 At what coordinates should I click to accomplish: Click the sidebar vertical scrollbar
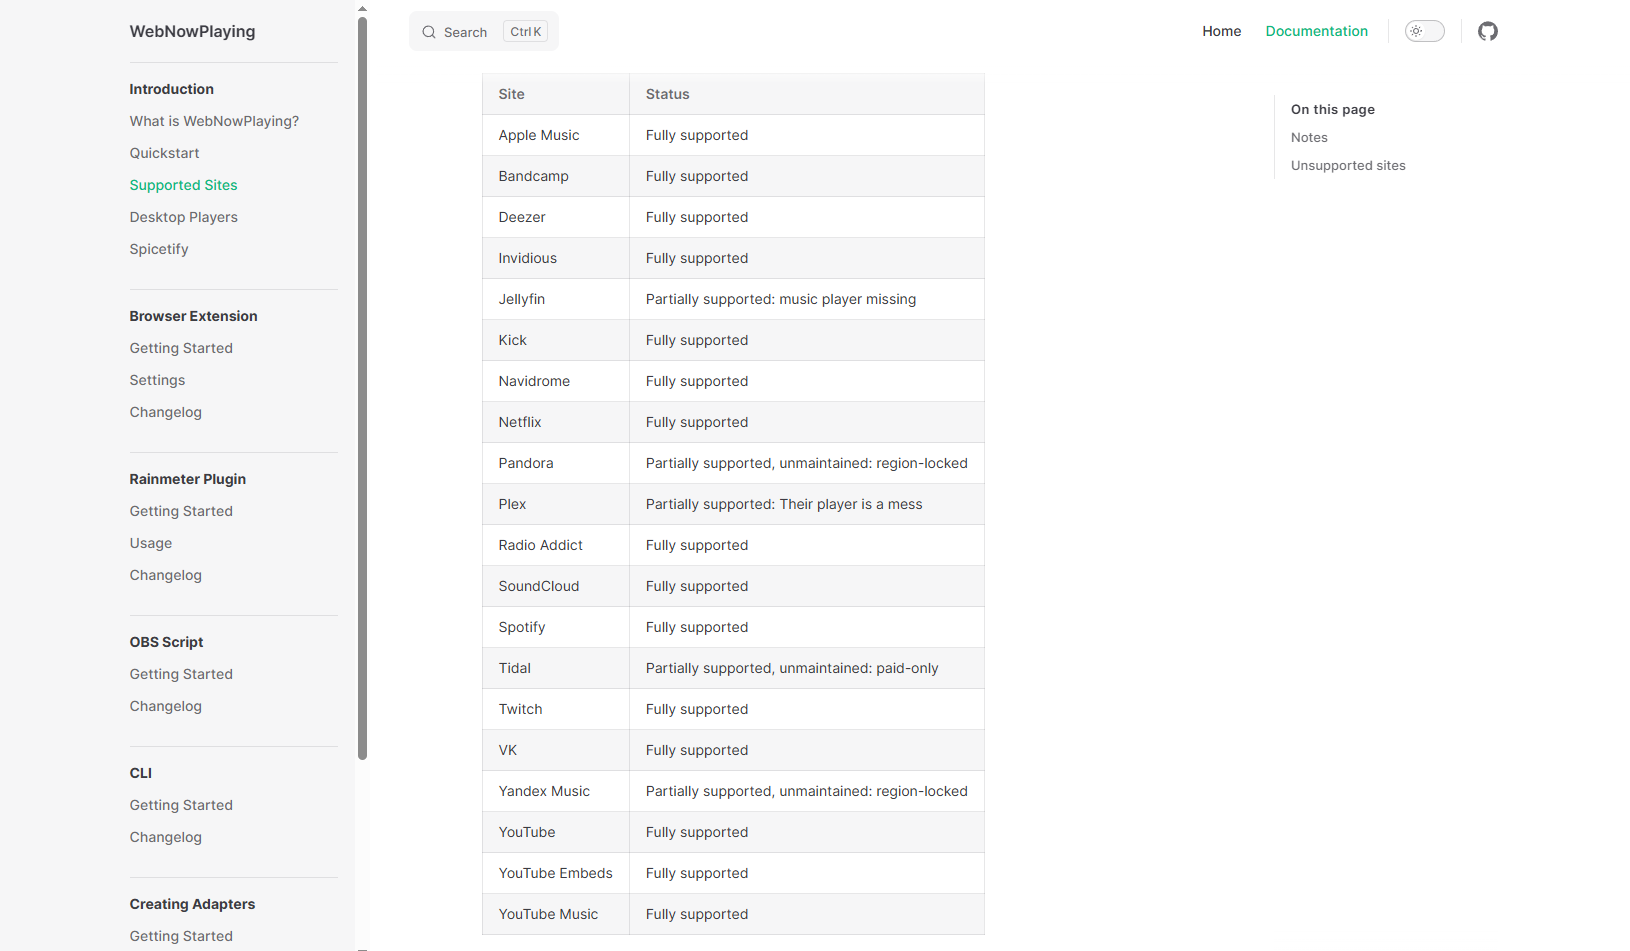coord(362,388)
